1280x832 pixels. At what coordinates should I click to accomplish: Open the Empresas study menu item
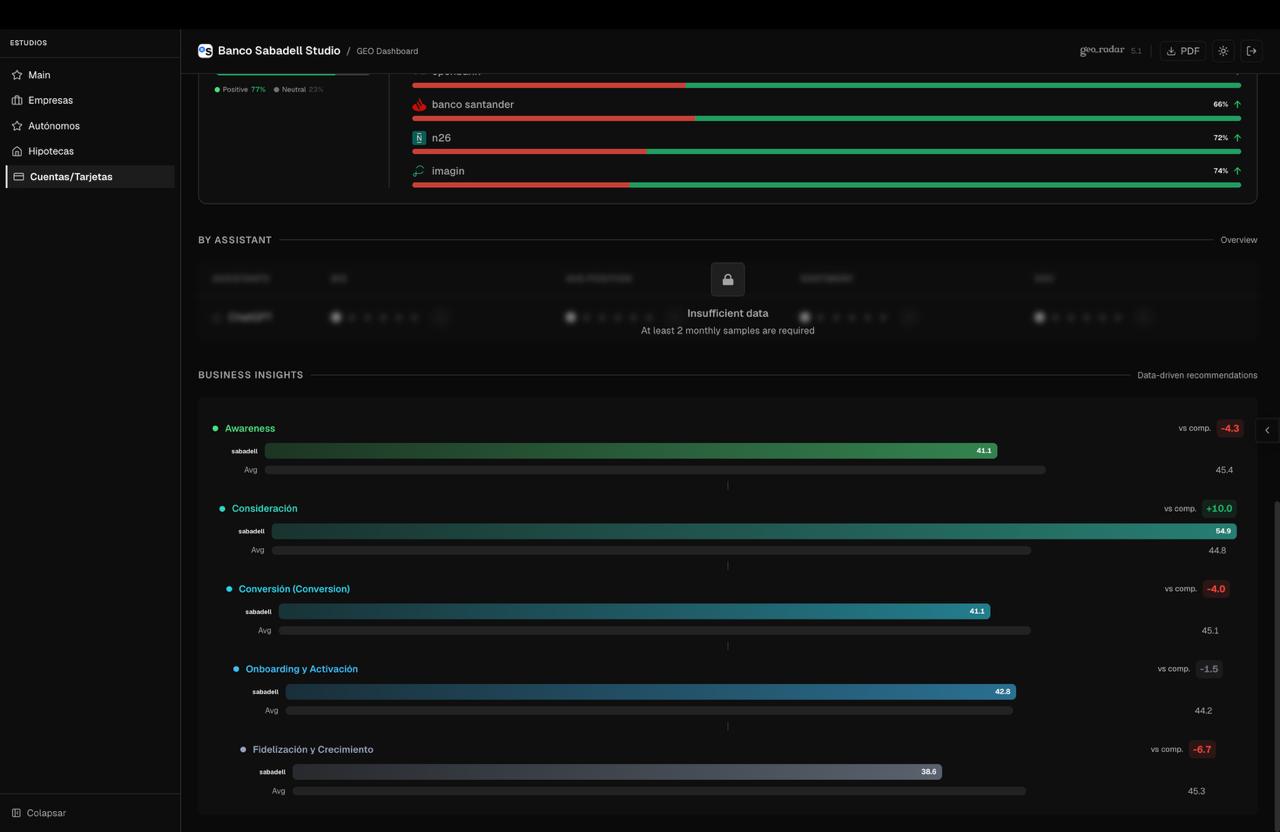(x=50, y=100)
